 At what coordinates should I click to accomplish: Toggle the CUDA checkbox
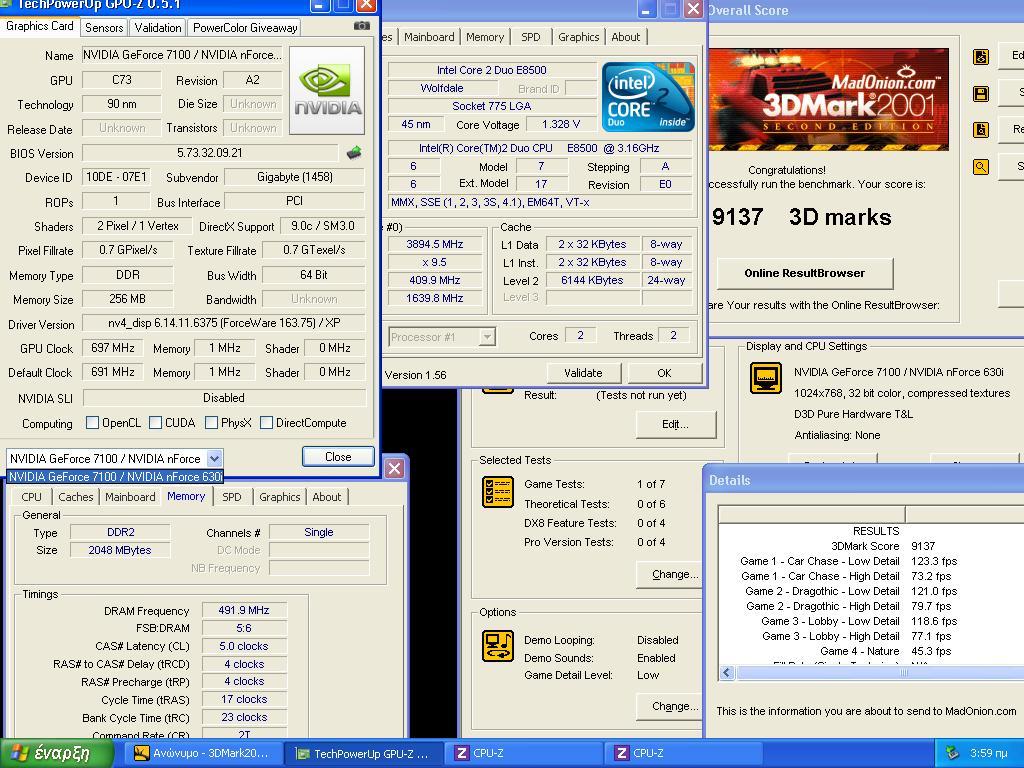pos(155,423)
